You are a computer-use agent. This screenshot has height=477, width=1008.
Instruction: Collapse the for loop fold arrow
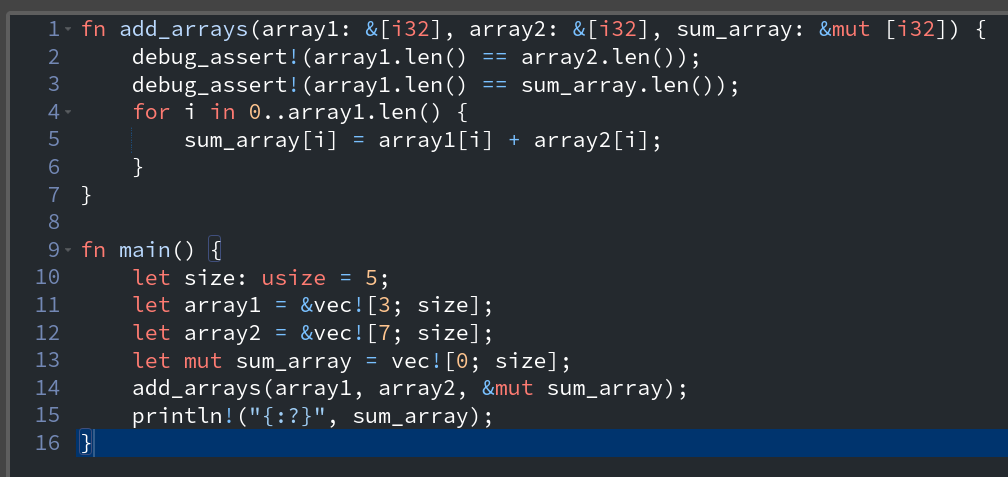(69, 112)
